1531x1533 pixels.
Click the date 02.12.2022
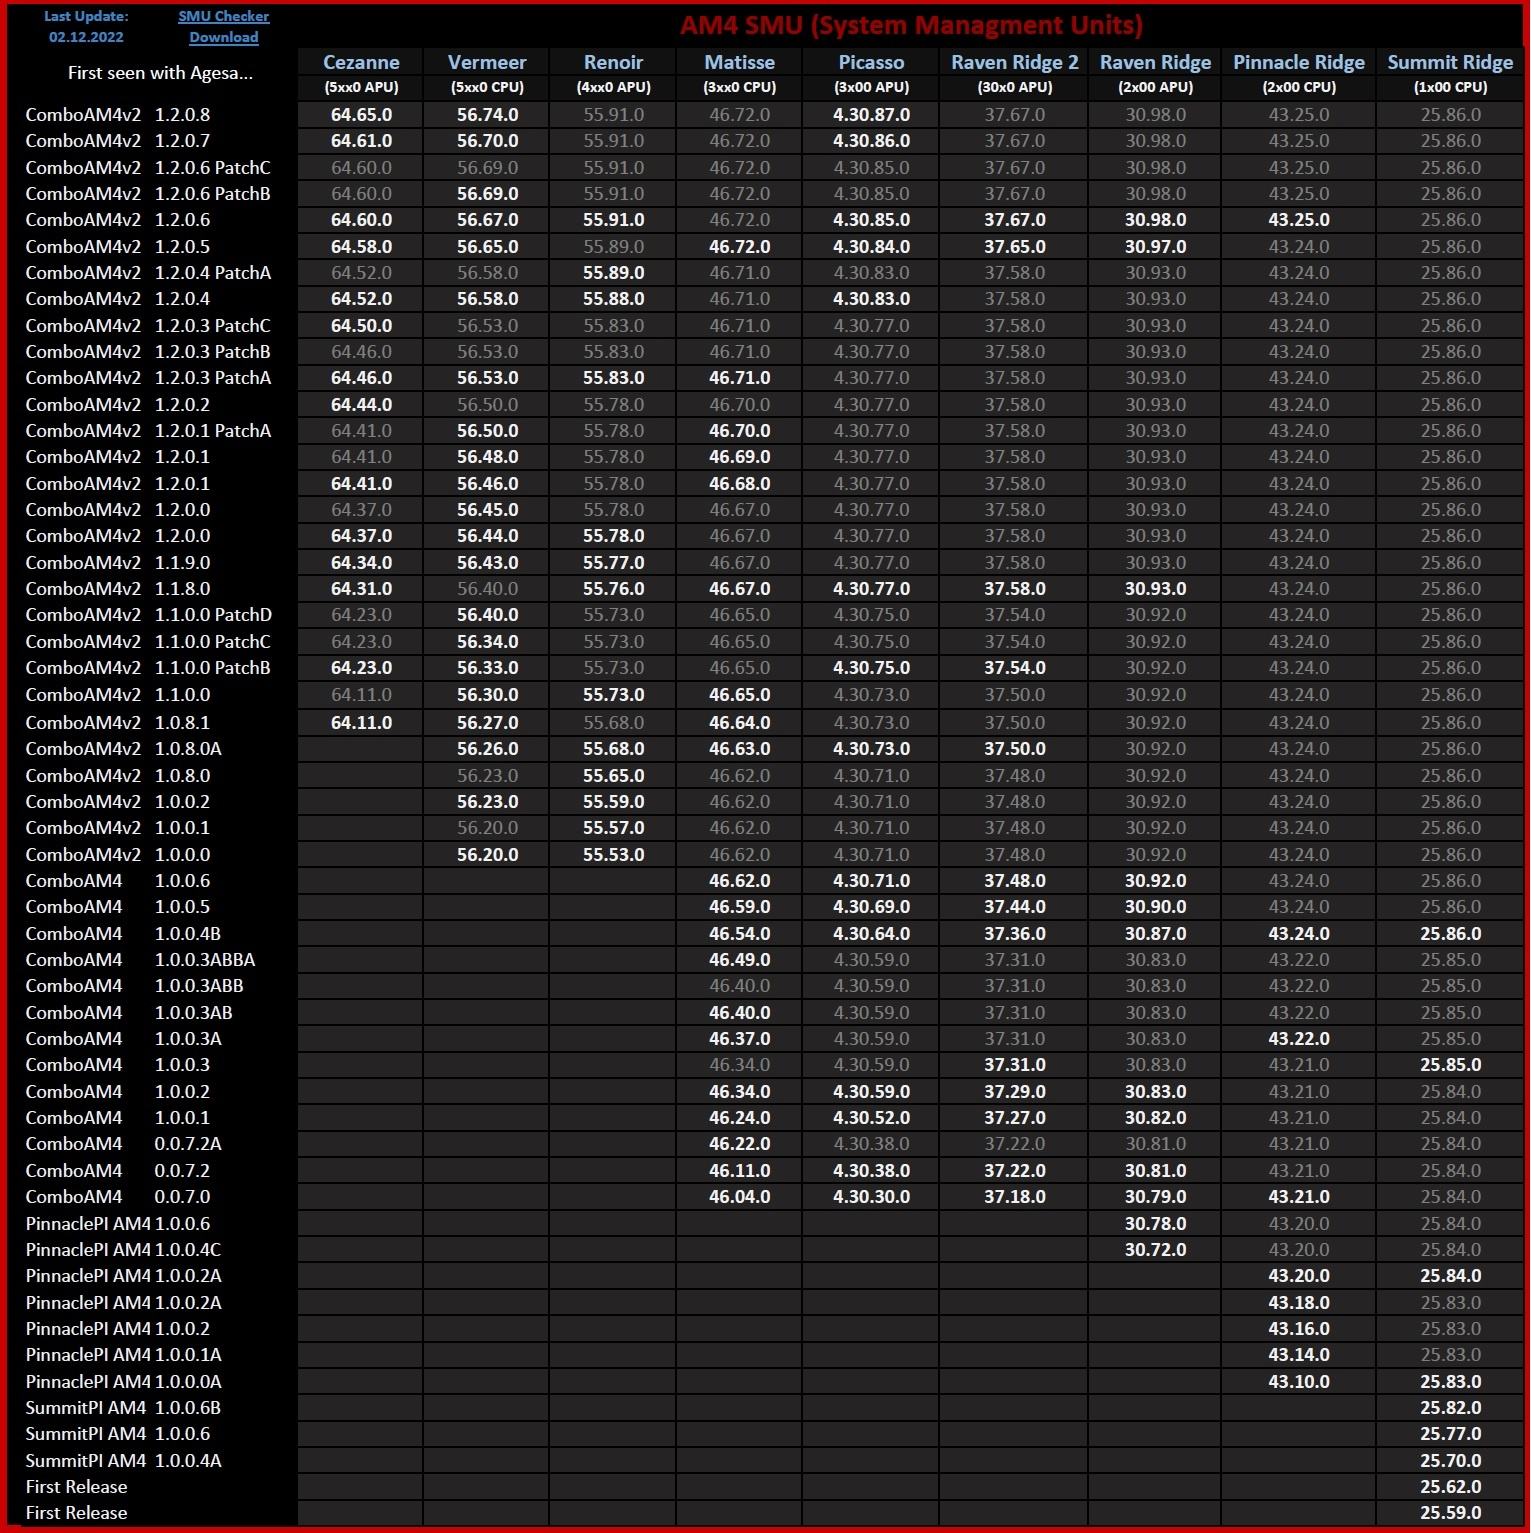click(86, 37)
